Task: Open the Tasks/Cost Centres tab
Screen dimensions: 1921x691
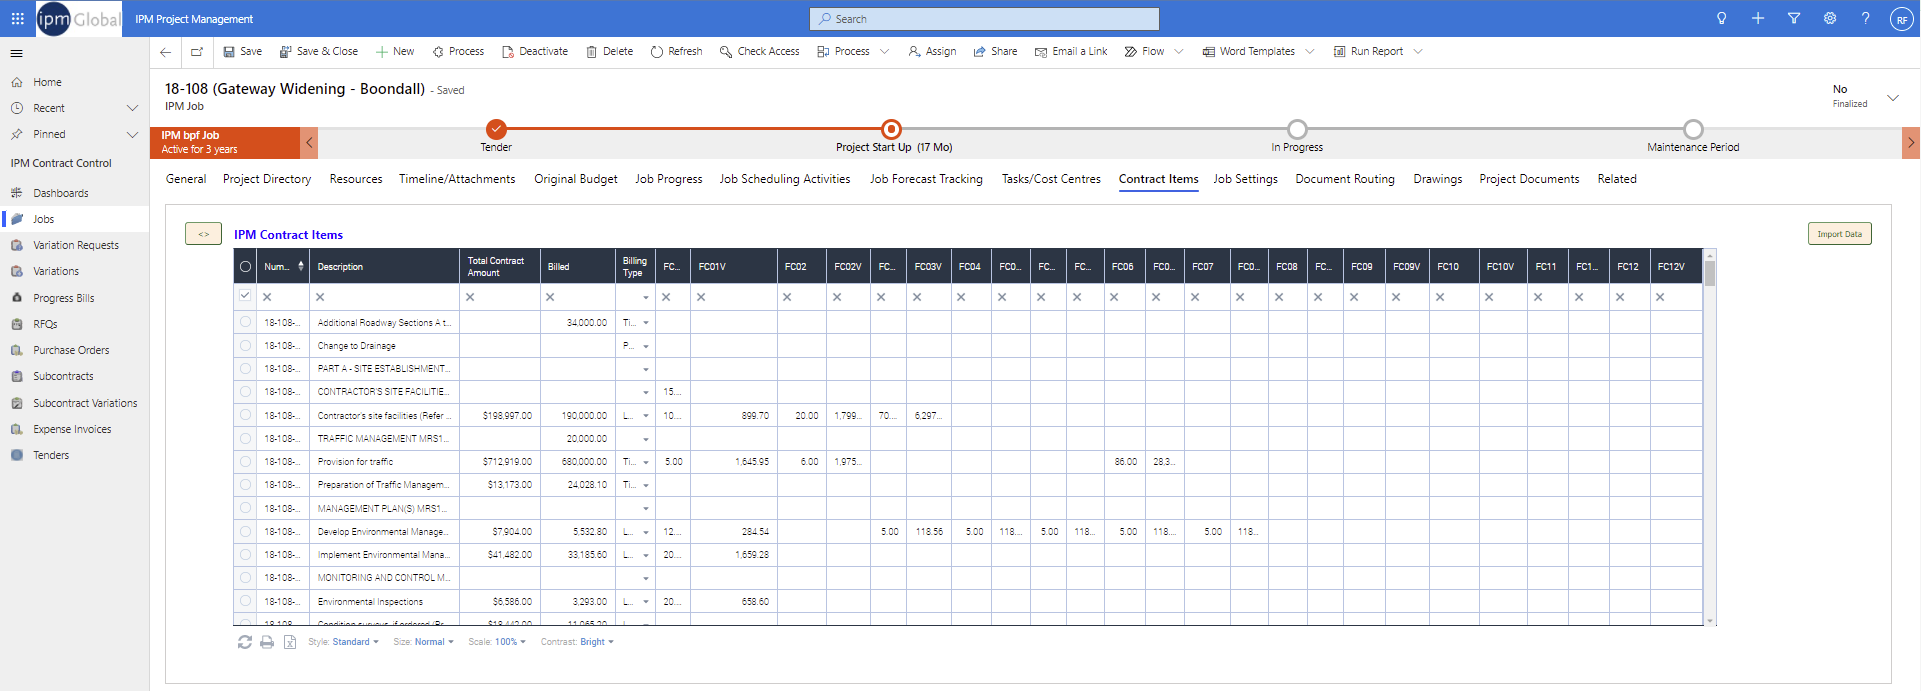Action: (1050, 179)
